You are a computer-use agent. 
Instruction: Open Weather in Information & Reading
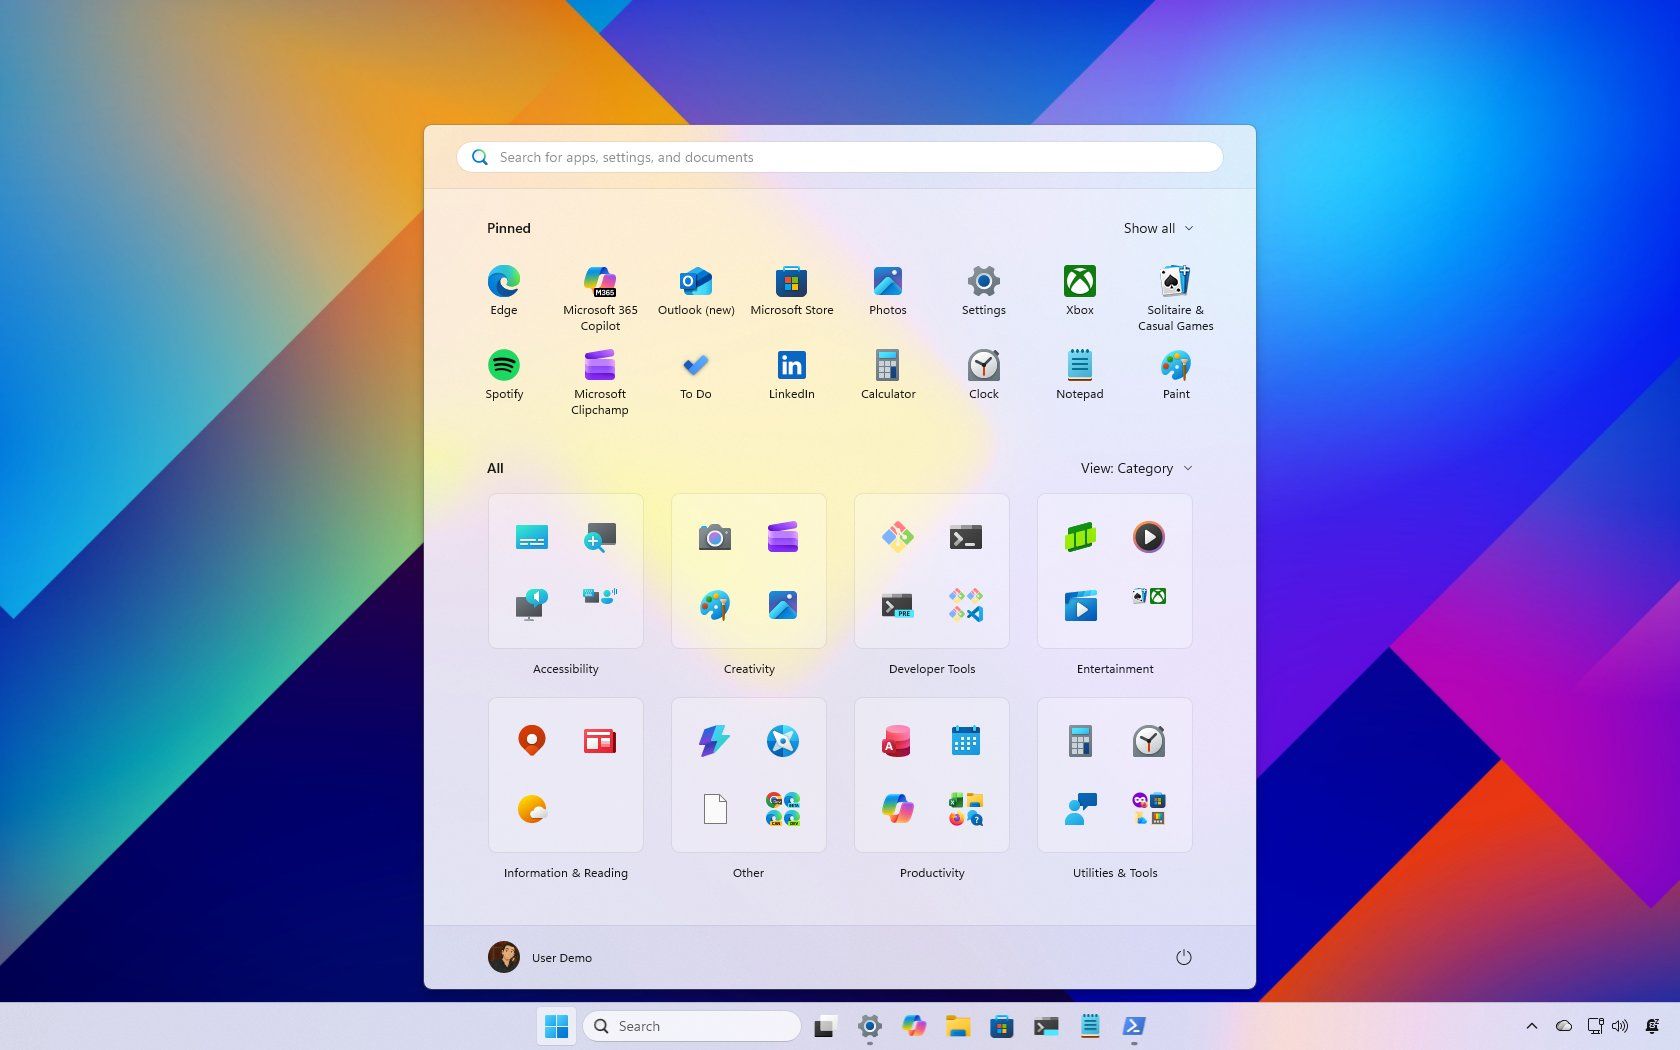pyautogui.click(x=532, y=809)
